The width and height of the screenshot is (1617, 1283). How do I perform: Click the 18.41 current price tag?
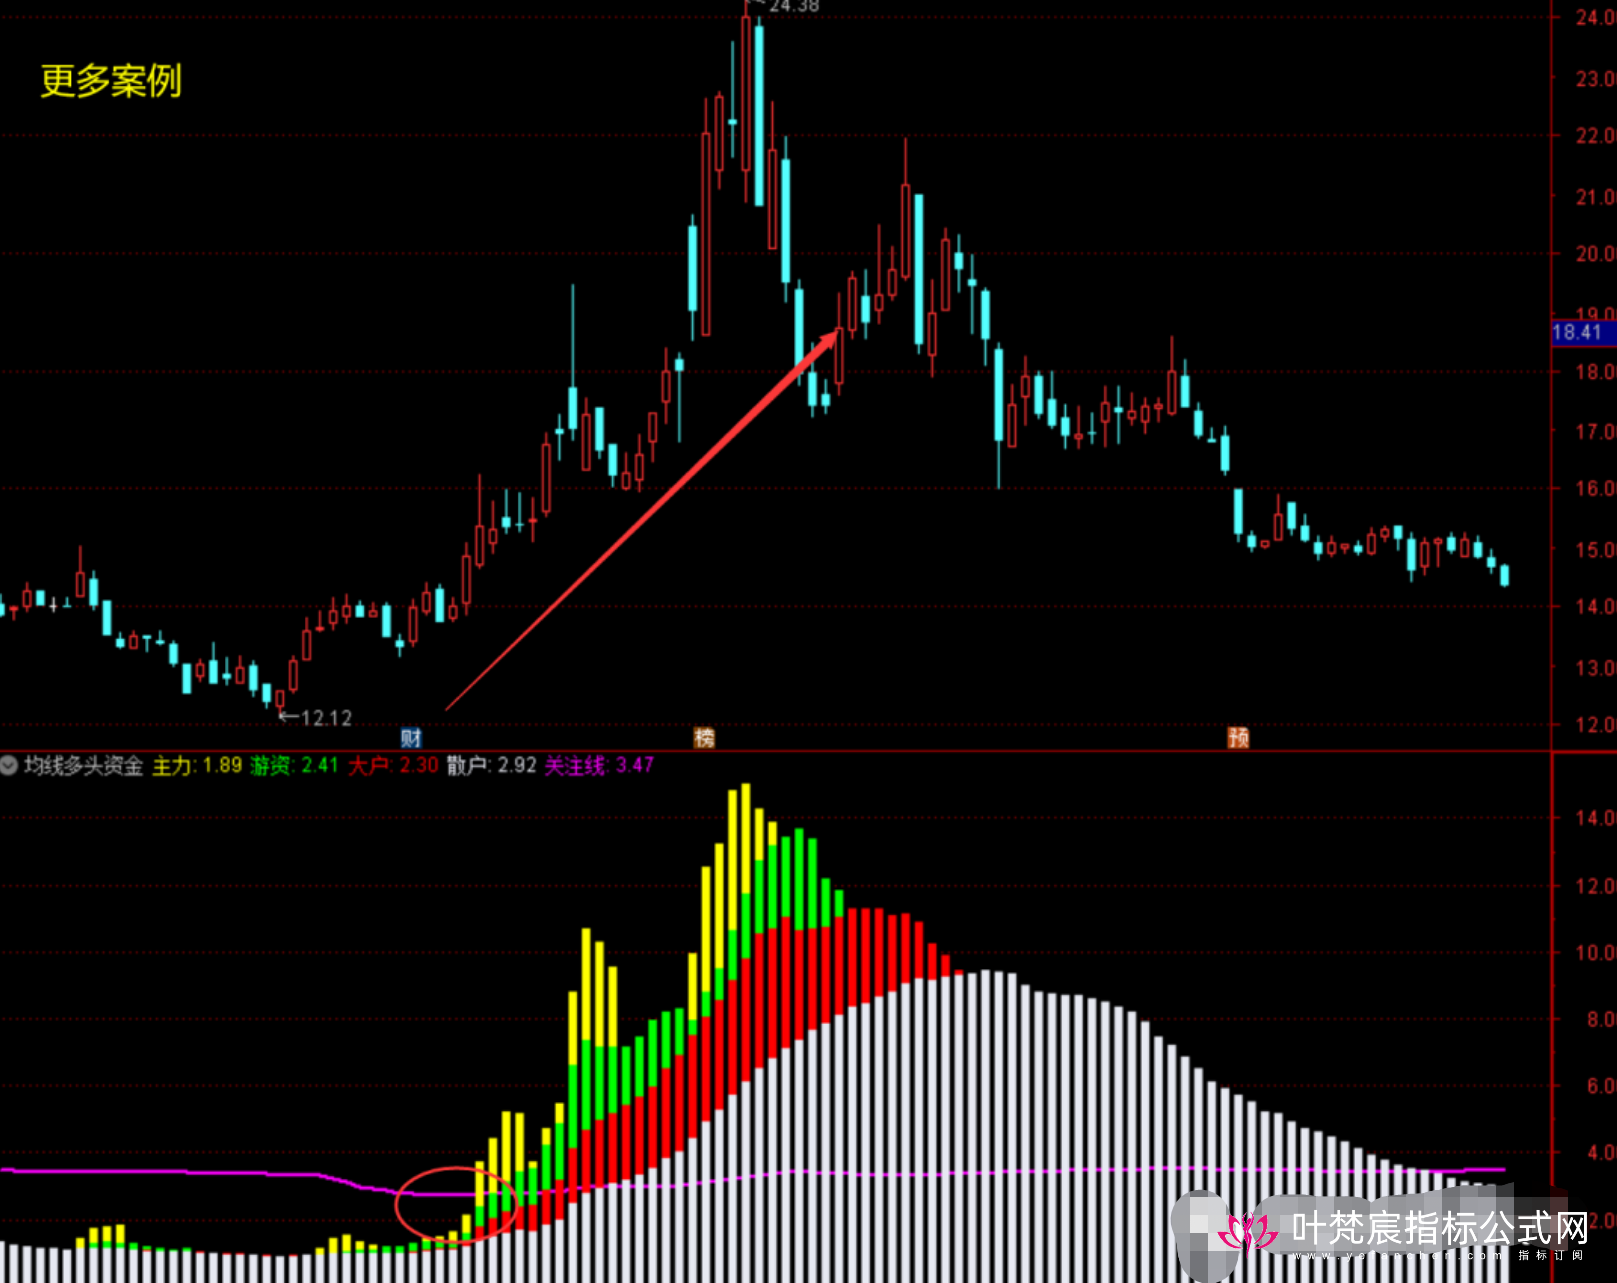[x=1582, y=332]
